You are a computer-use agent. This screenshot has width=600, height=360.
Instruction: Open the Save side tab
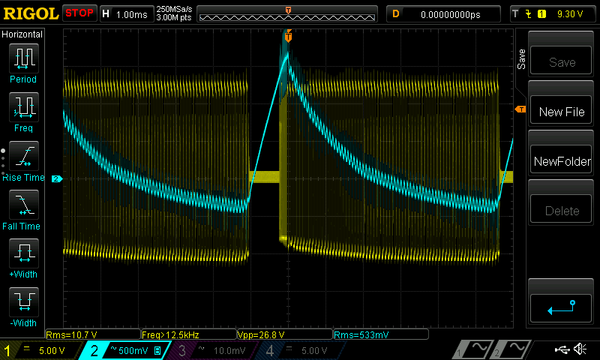pos(521,59)
